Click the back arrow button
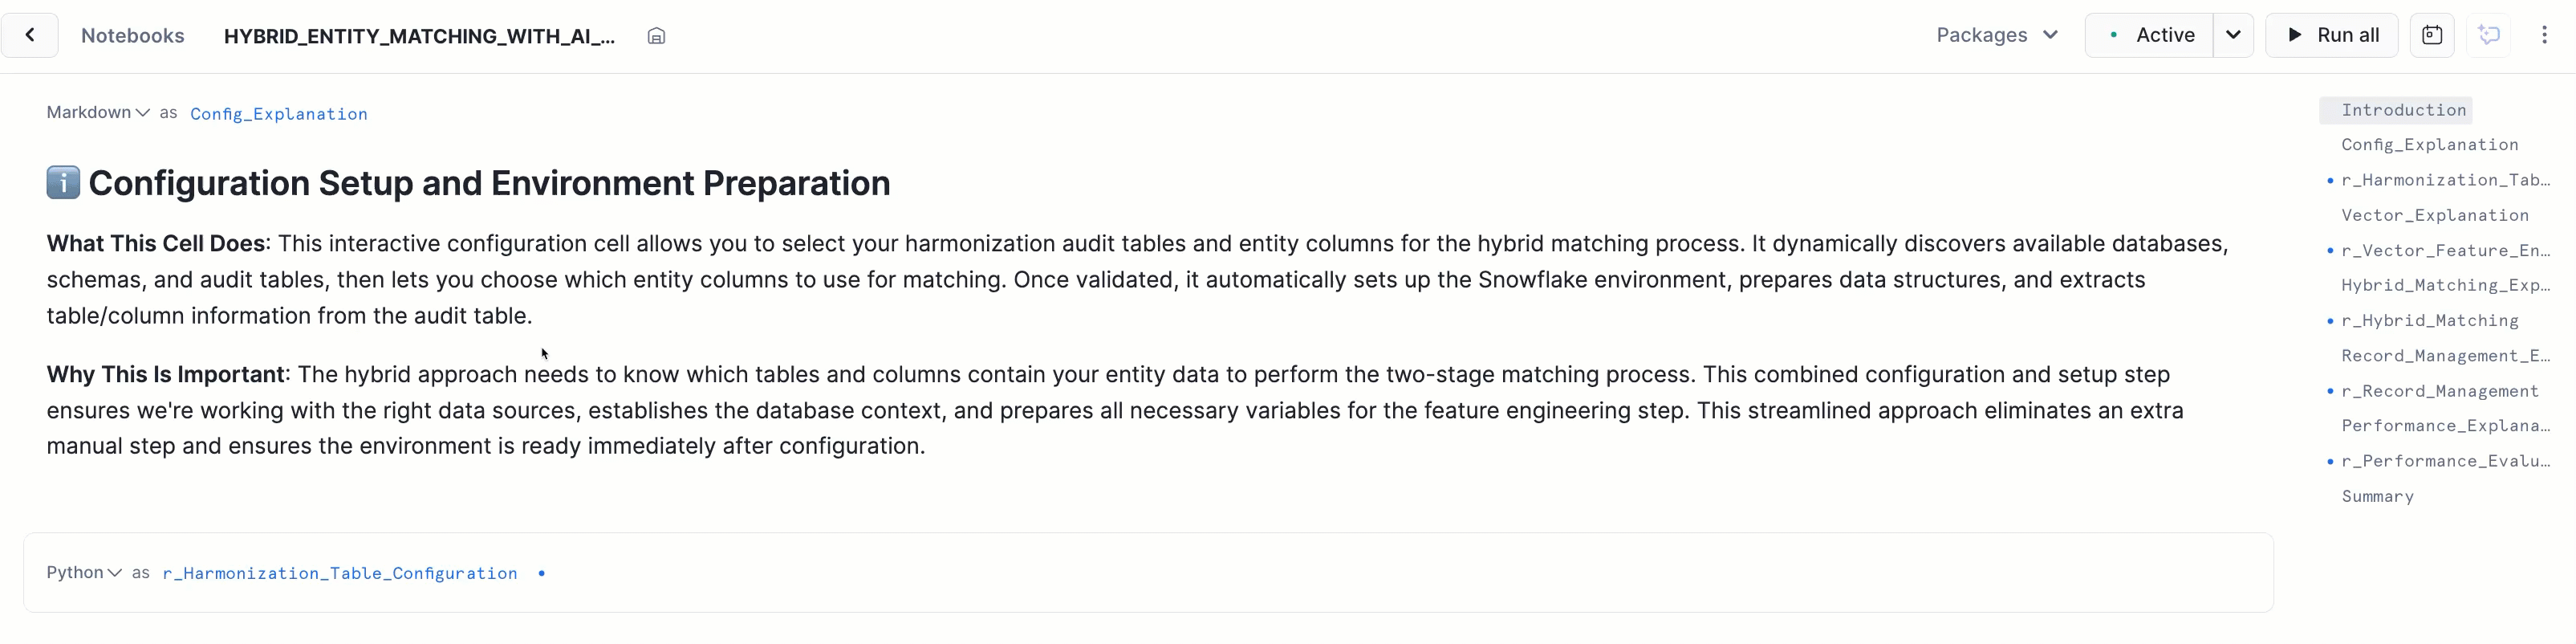The image size is (2576, 644). coord(30,35)
